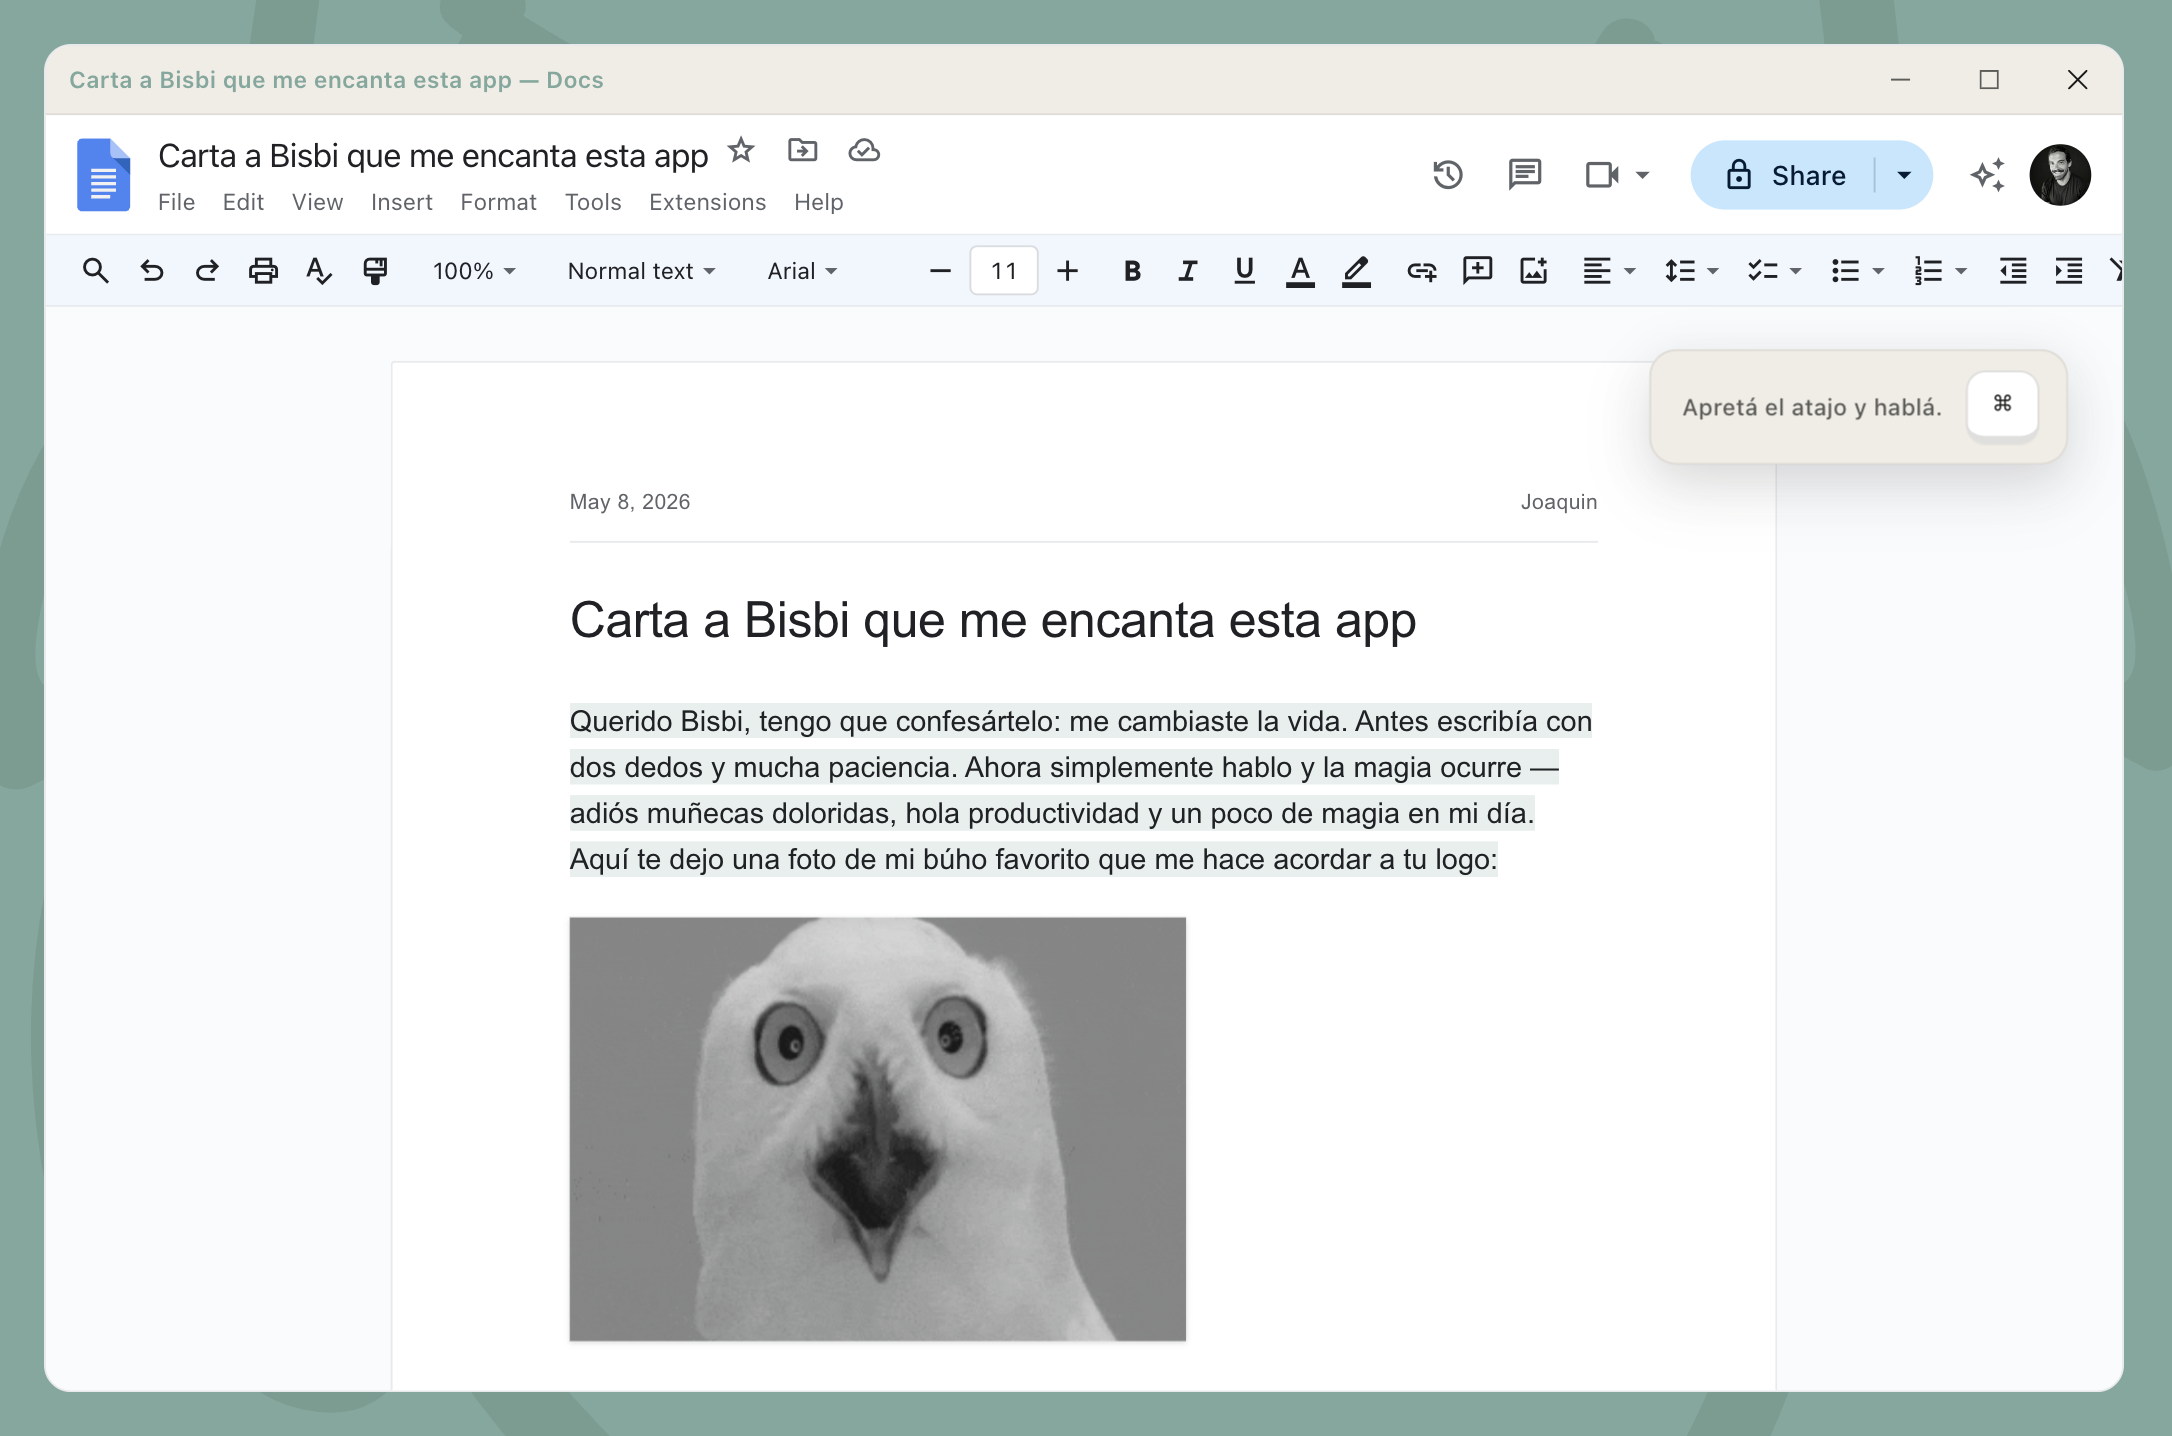This screenshot has height=1436, width=2172.
Task: Toggle italic formatting
Action: pos(1188,271)
